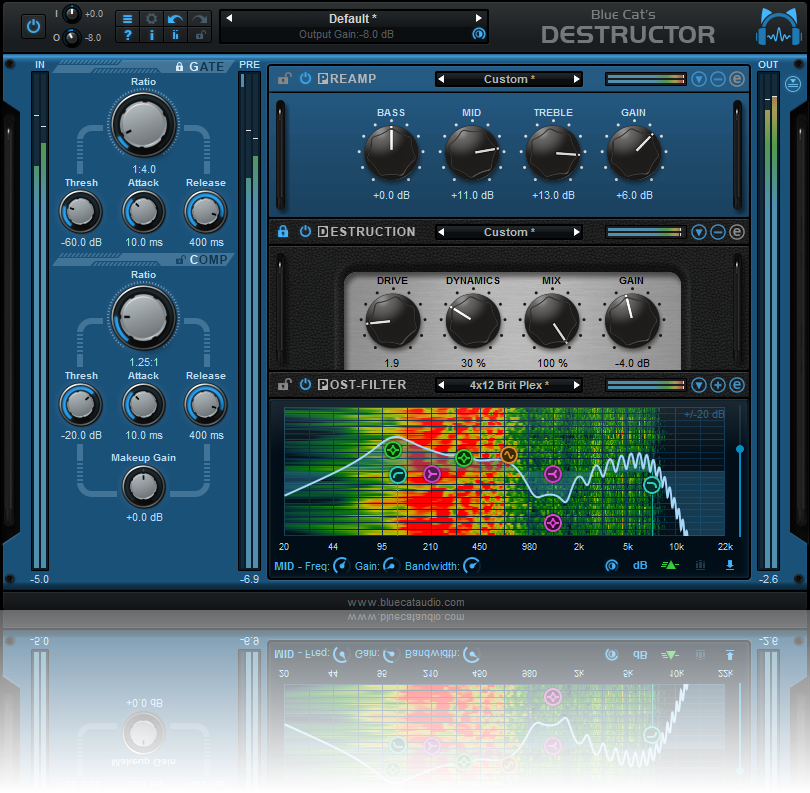Click the MIX knob at 100 %
Screen dimensions: 810x793
pyautogui.click(x=552, y=320)
